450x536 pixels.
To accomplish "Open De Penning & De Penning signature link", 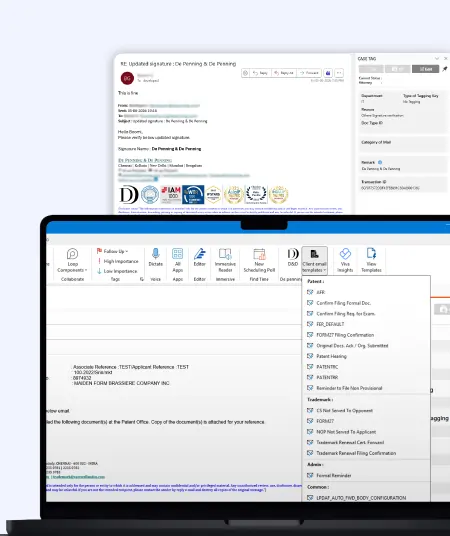I will [x=145, y=160].
